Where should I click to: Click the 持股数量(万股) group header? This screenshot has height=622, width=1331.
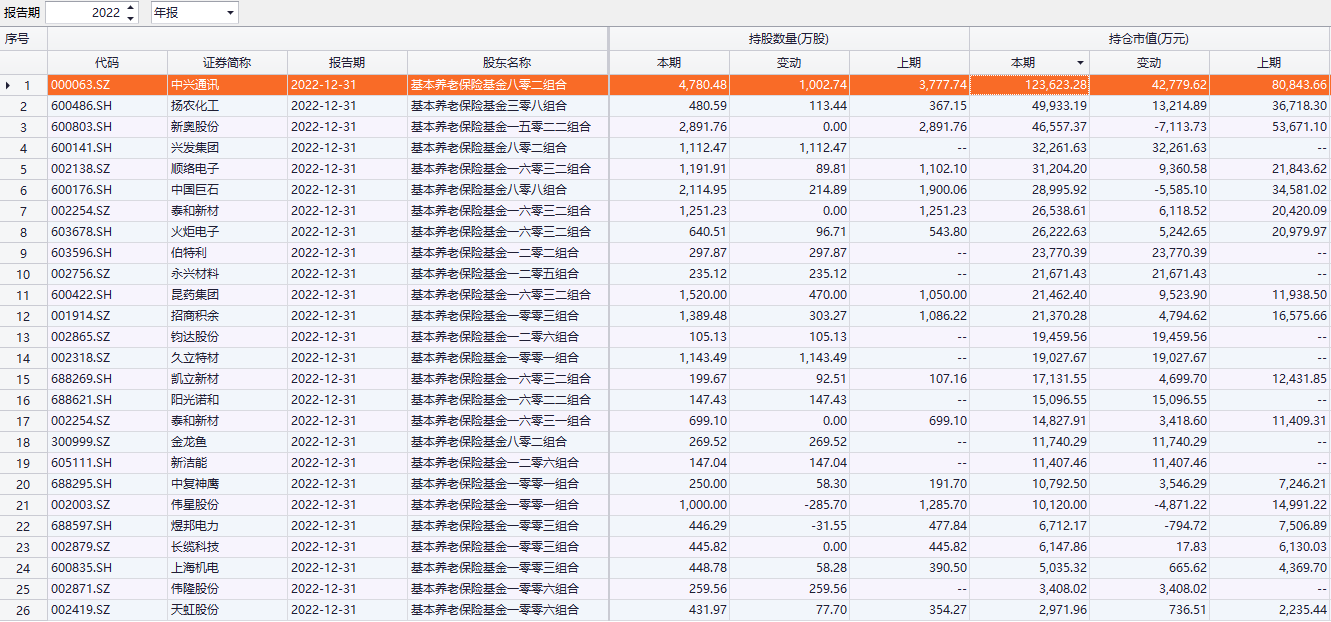pos(789,39)
